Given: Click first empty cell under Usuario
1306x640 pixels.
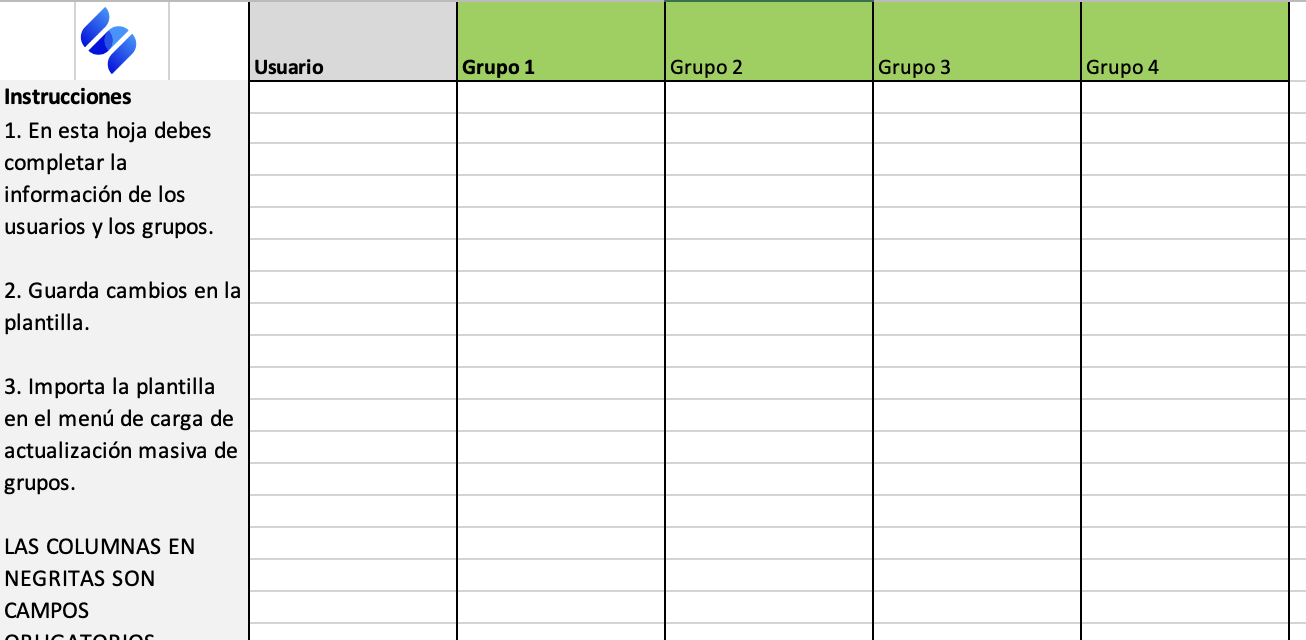Looking at the screenshot, I should [x=353, y=98].
